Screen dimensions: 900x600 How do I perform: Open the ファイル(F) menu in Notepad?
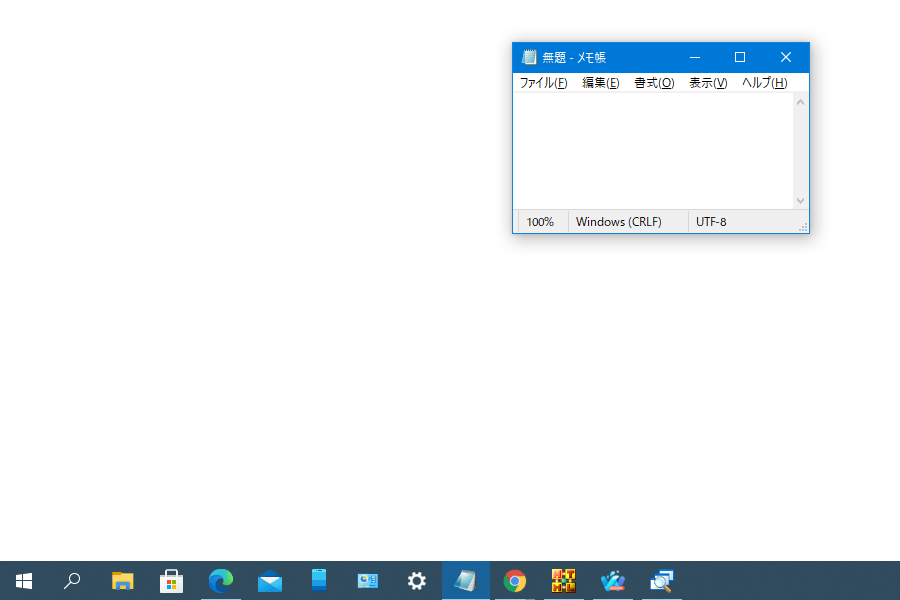(543, 83)
